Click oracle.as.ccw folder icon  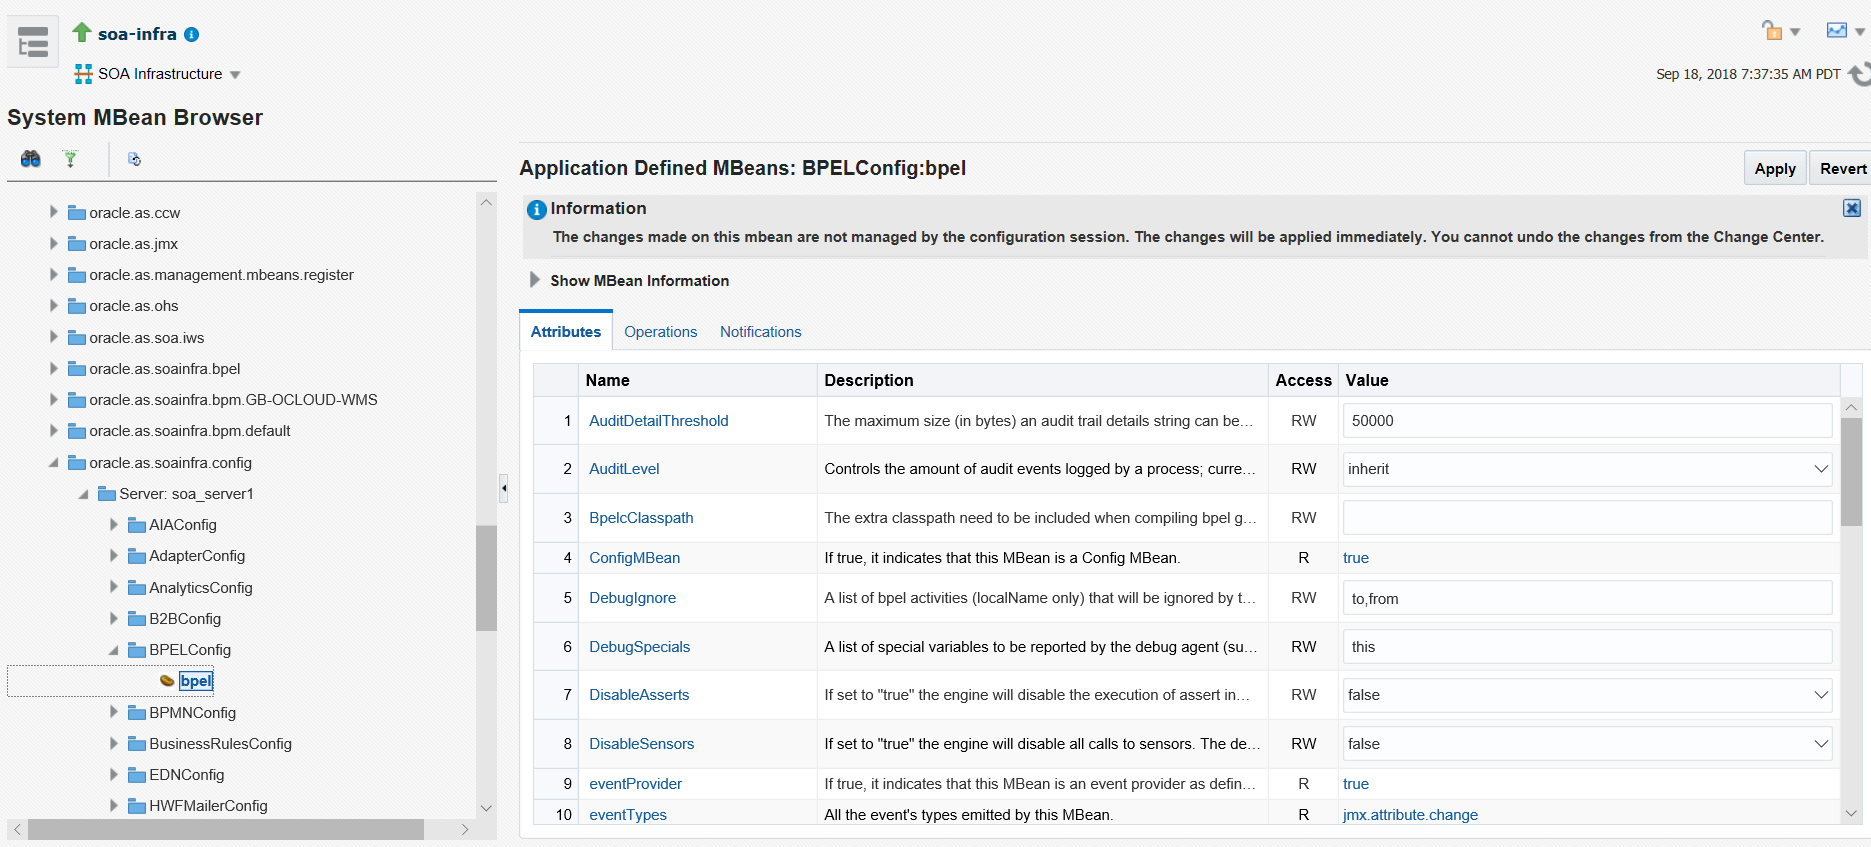pyautogui.click(x=76, y=212)
